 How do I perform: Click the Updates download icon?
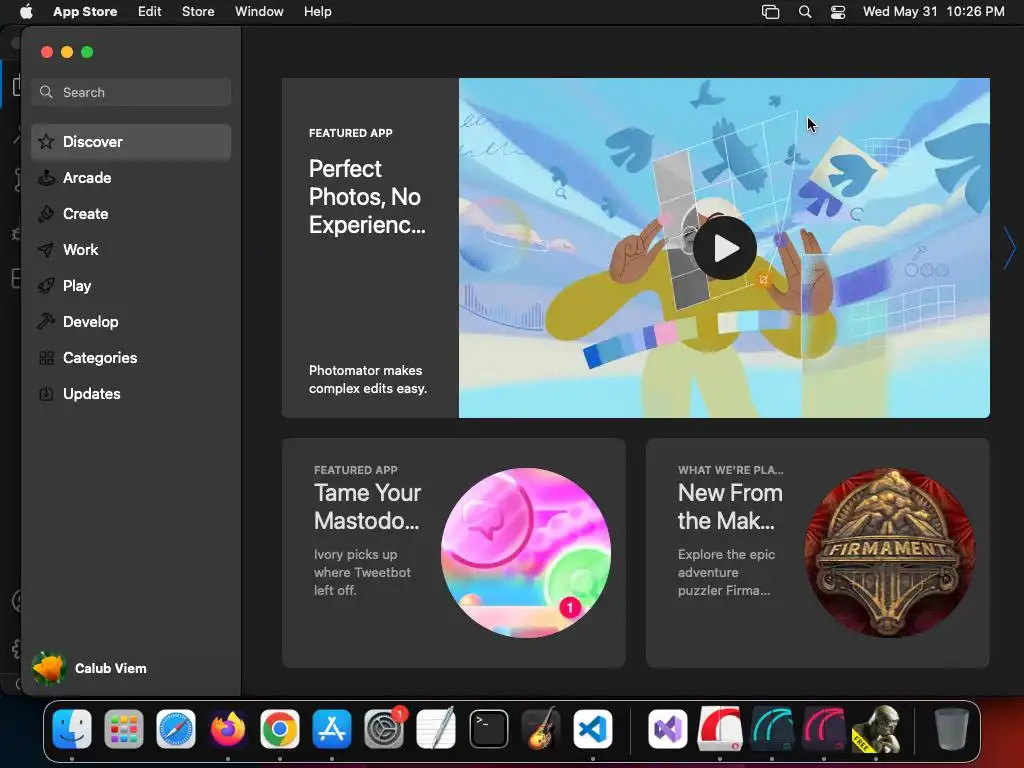coord(46,394)
